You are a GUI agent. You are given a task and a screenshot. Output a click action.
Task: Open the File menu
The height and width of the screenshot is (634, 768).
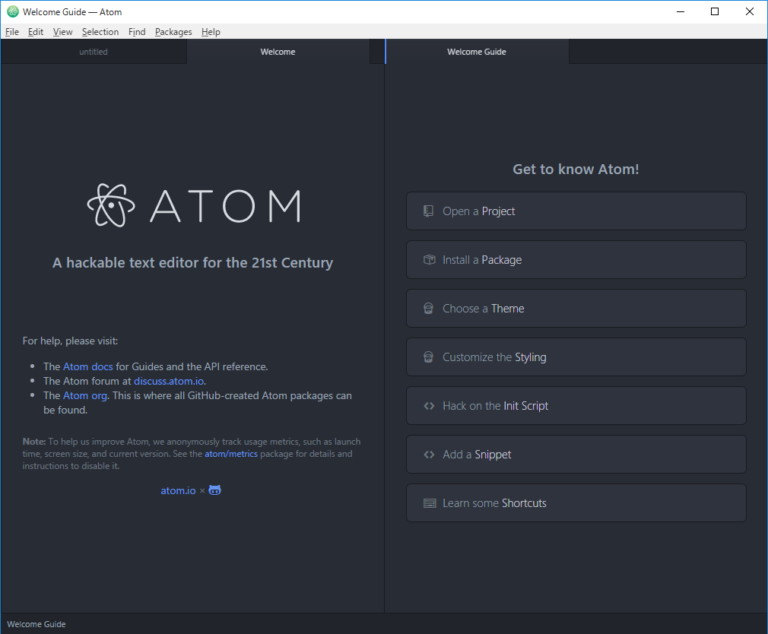coord(12,32)
